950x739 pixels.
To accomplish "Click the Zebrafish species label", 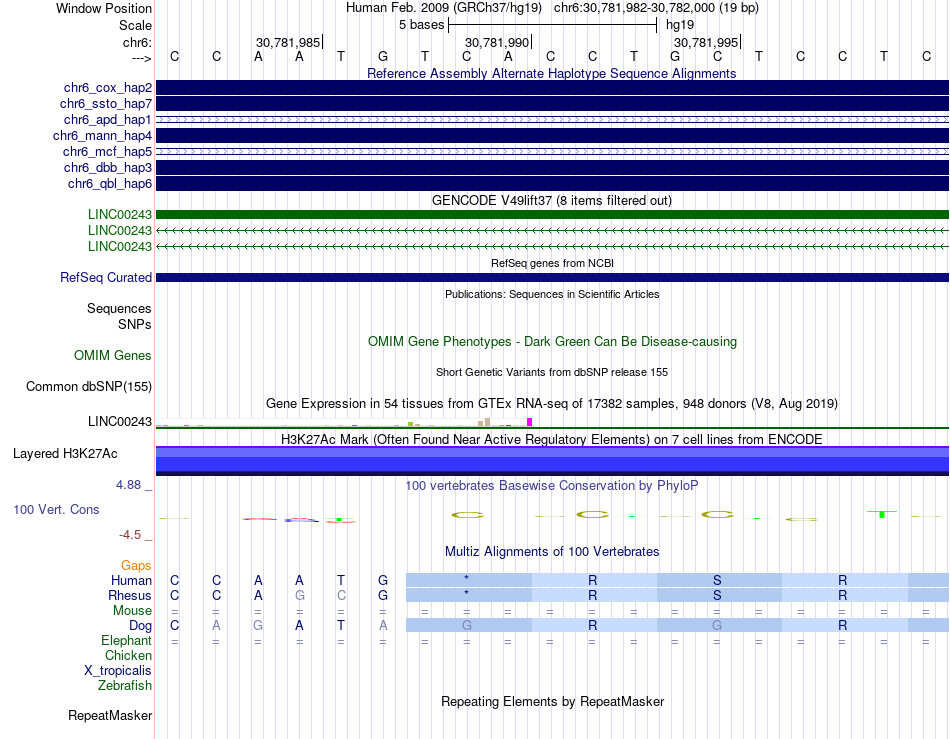I will 125,686.
